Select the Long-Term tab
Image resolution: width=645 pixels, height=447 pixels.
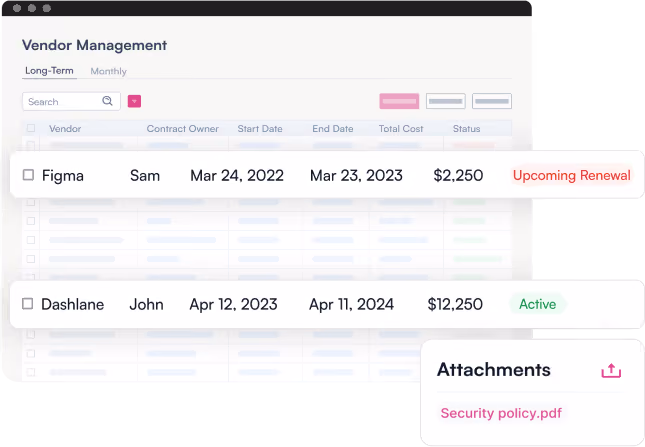tap(49, 71)
